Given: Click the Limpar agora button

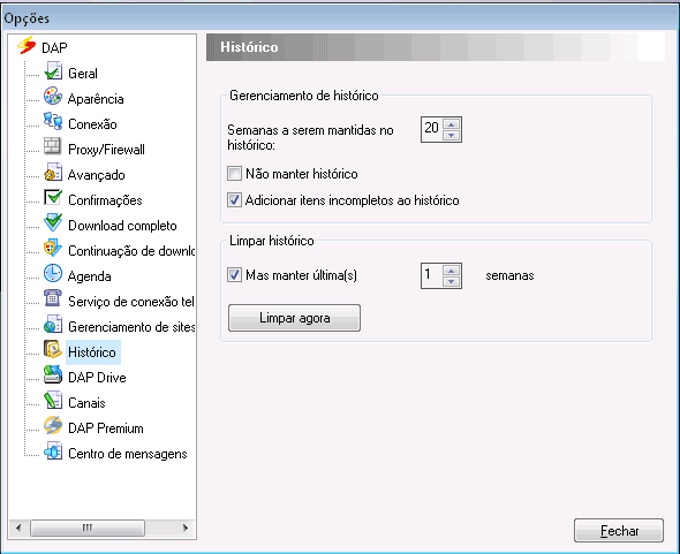Looking at the screenshot, I should pos(294,318).
